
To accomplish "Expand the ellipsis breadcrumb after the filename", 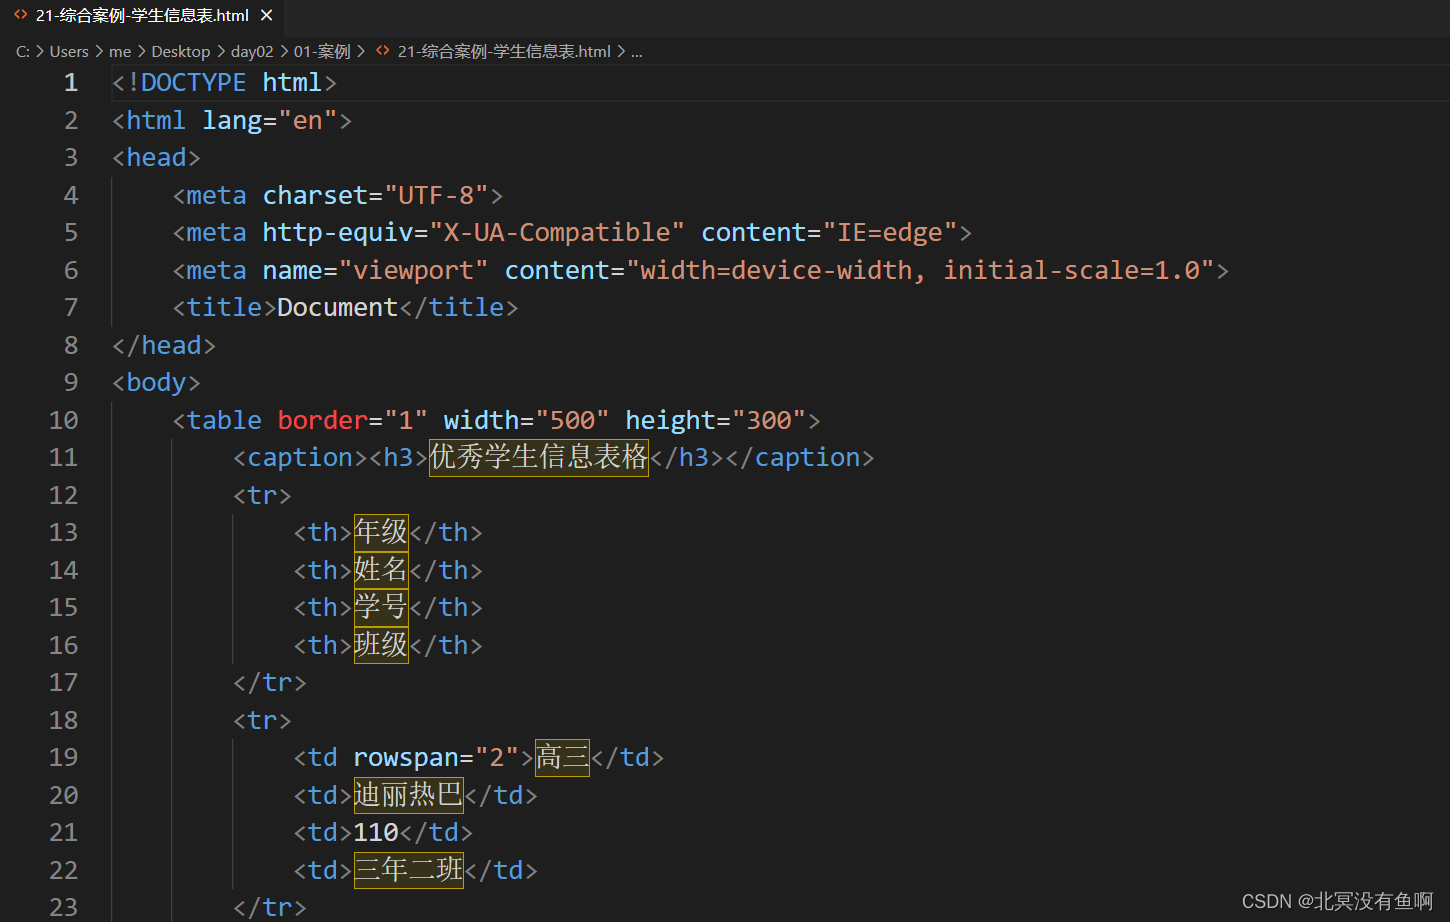I will [637, 51].
